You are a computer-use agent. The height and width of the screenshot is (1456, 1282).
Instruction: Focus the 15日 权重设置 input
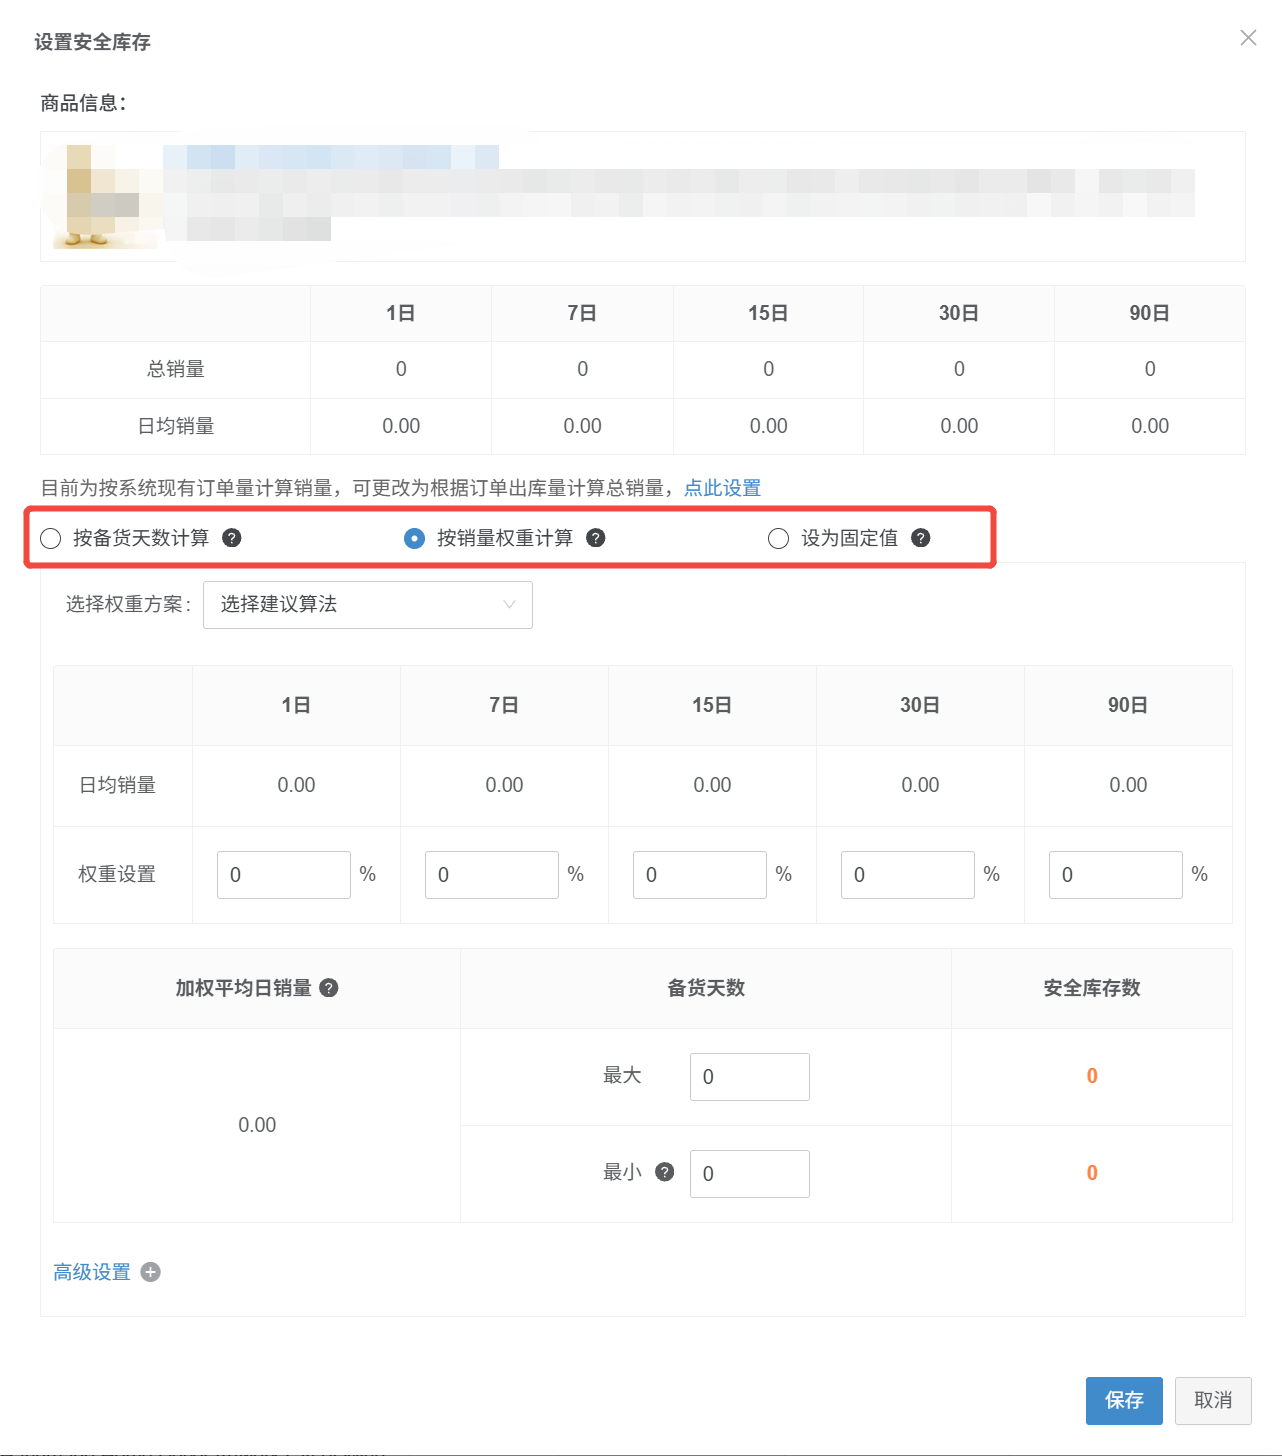pyautogui.click(x=700, y=875)
